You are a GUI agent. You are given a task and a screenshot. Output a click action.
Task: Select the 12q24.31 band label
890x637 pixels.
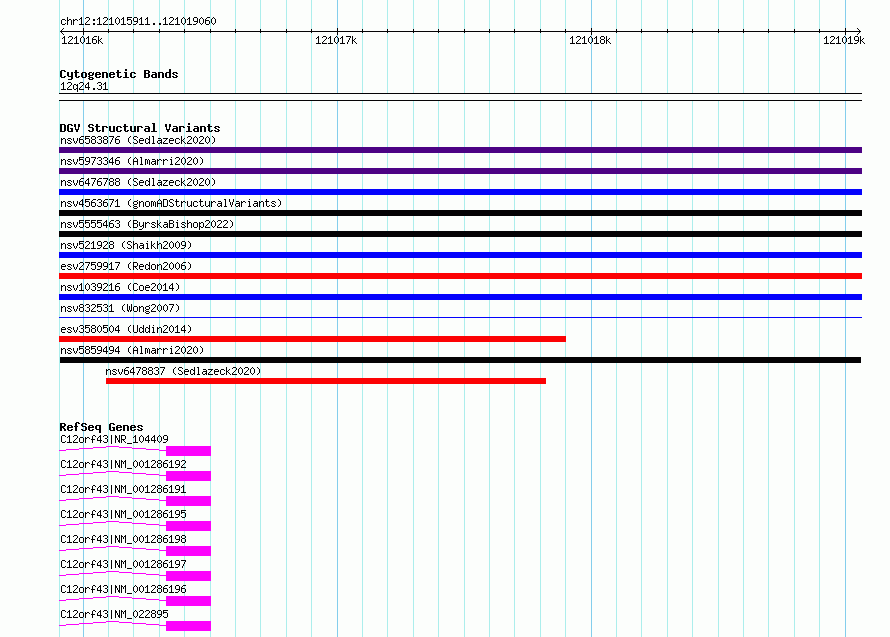[x=84, y=86]
